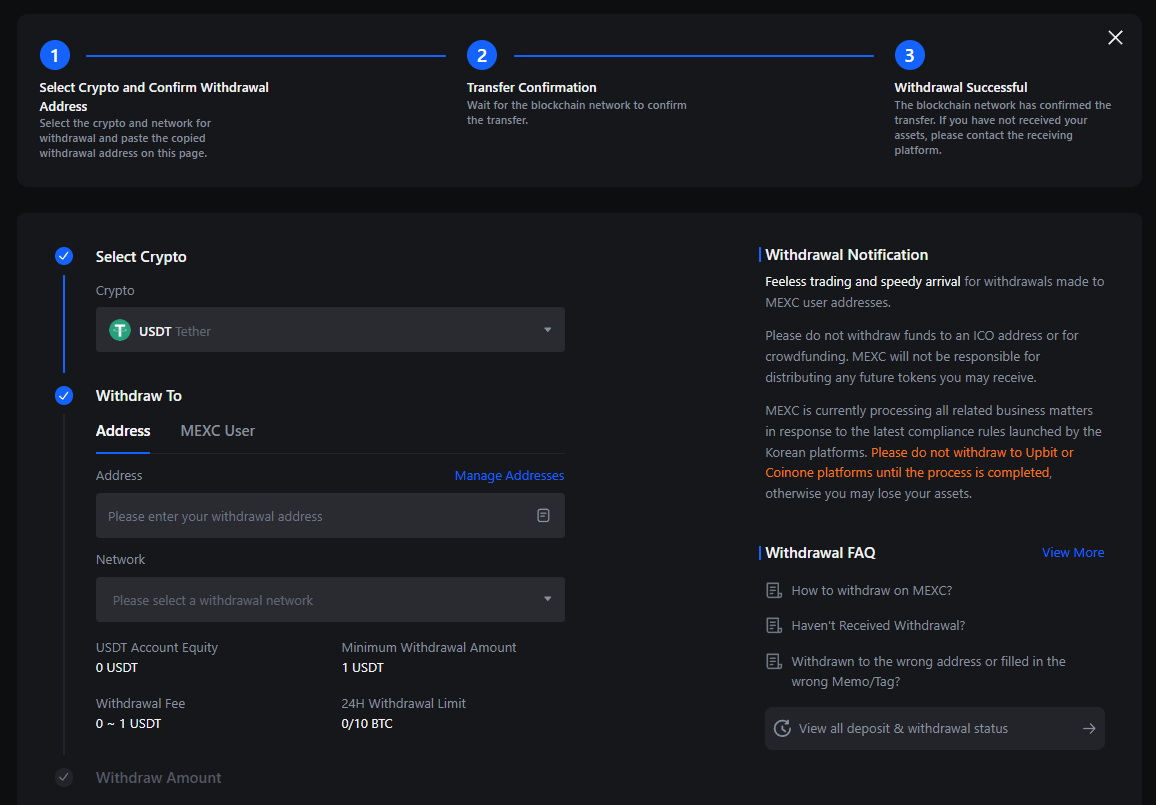The height and width of the screenshot is (805, 1156).
Task: Click the Withdrawal FAQ heading
Action: click(820, 553)
